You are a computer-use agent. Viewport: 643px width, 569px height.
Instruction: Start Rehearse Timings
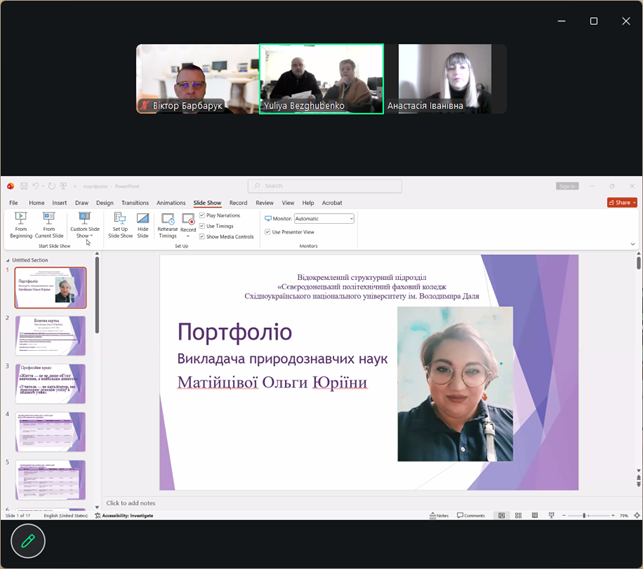[x=168, y=225]
